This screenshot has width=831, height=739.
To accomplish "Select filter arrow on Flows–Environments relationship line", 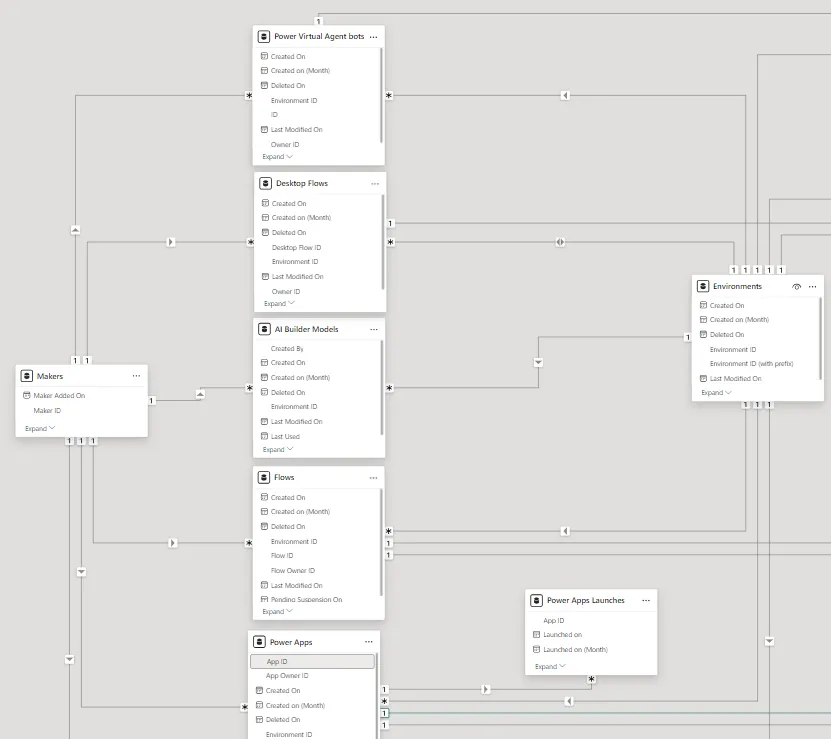I will (565, 531).
